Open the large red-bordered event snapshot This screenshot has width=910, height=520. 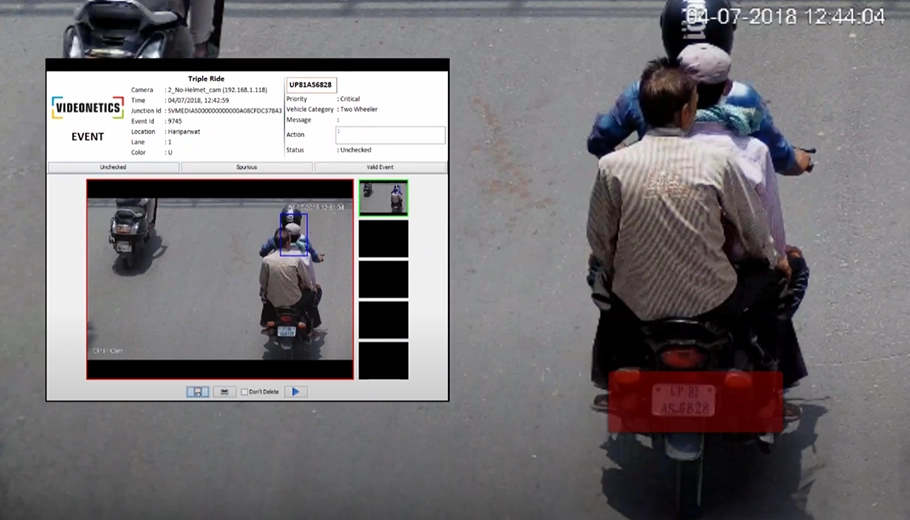click(219, 279)
